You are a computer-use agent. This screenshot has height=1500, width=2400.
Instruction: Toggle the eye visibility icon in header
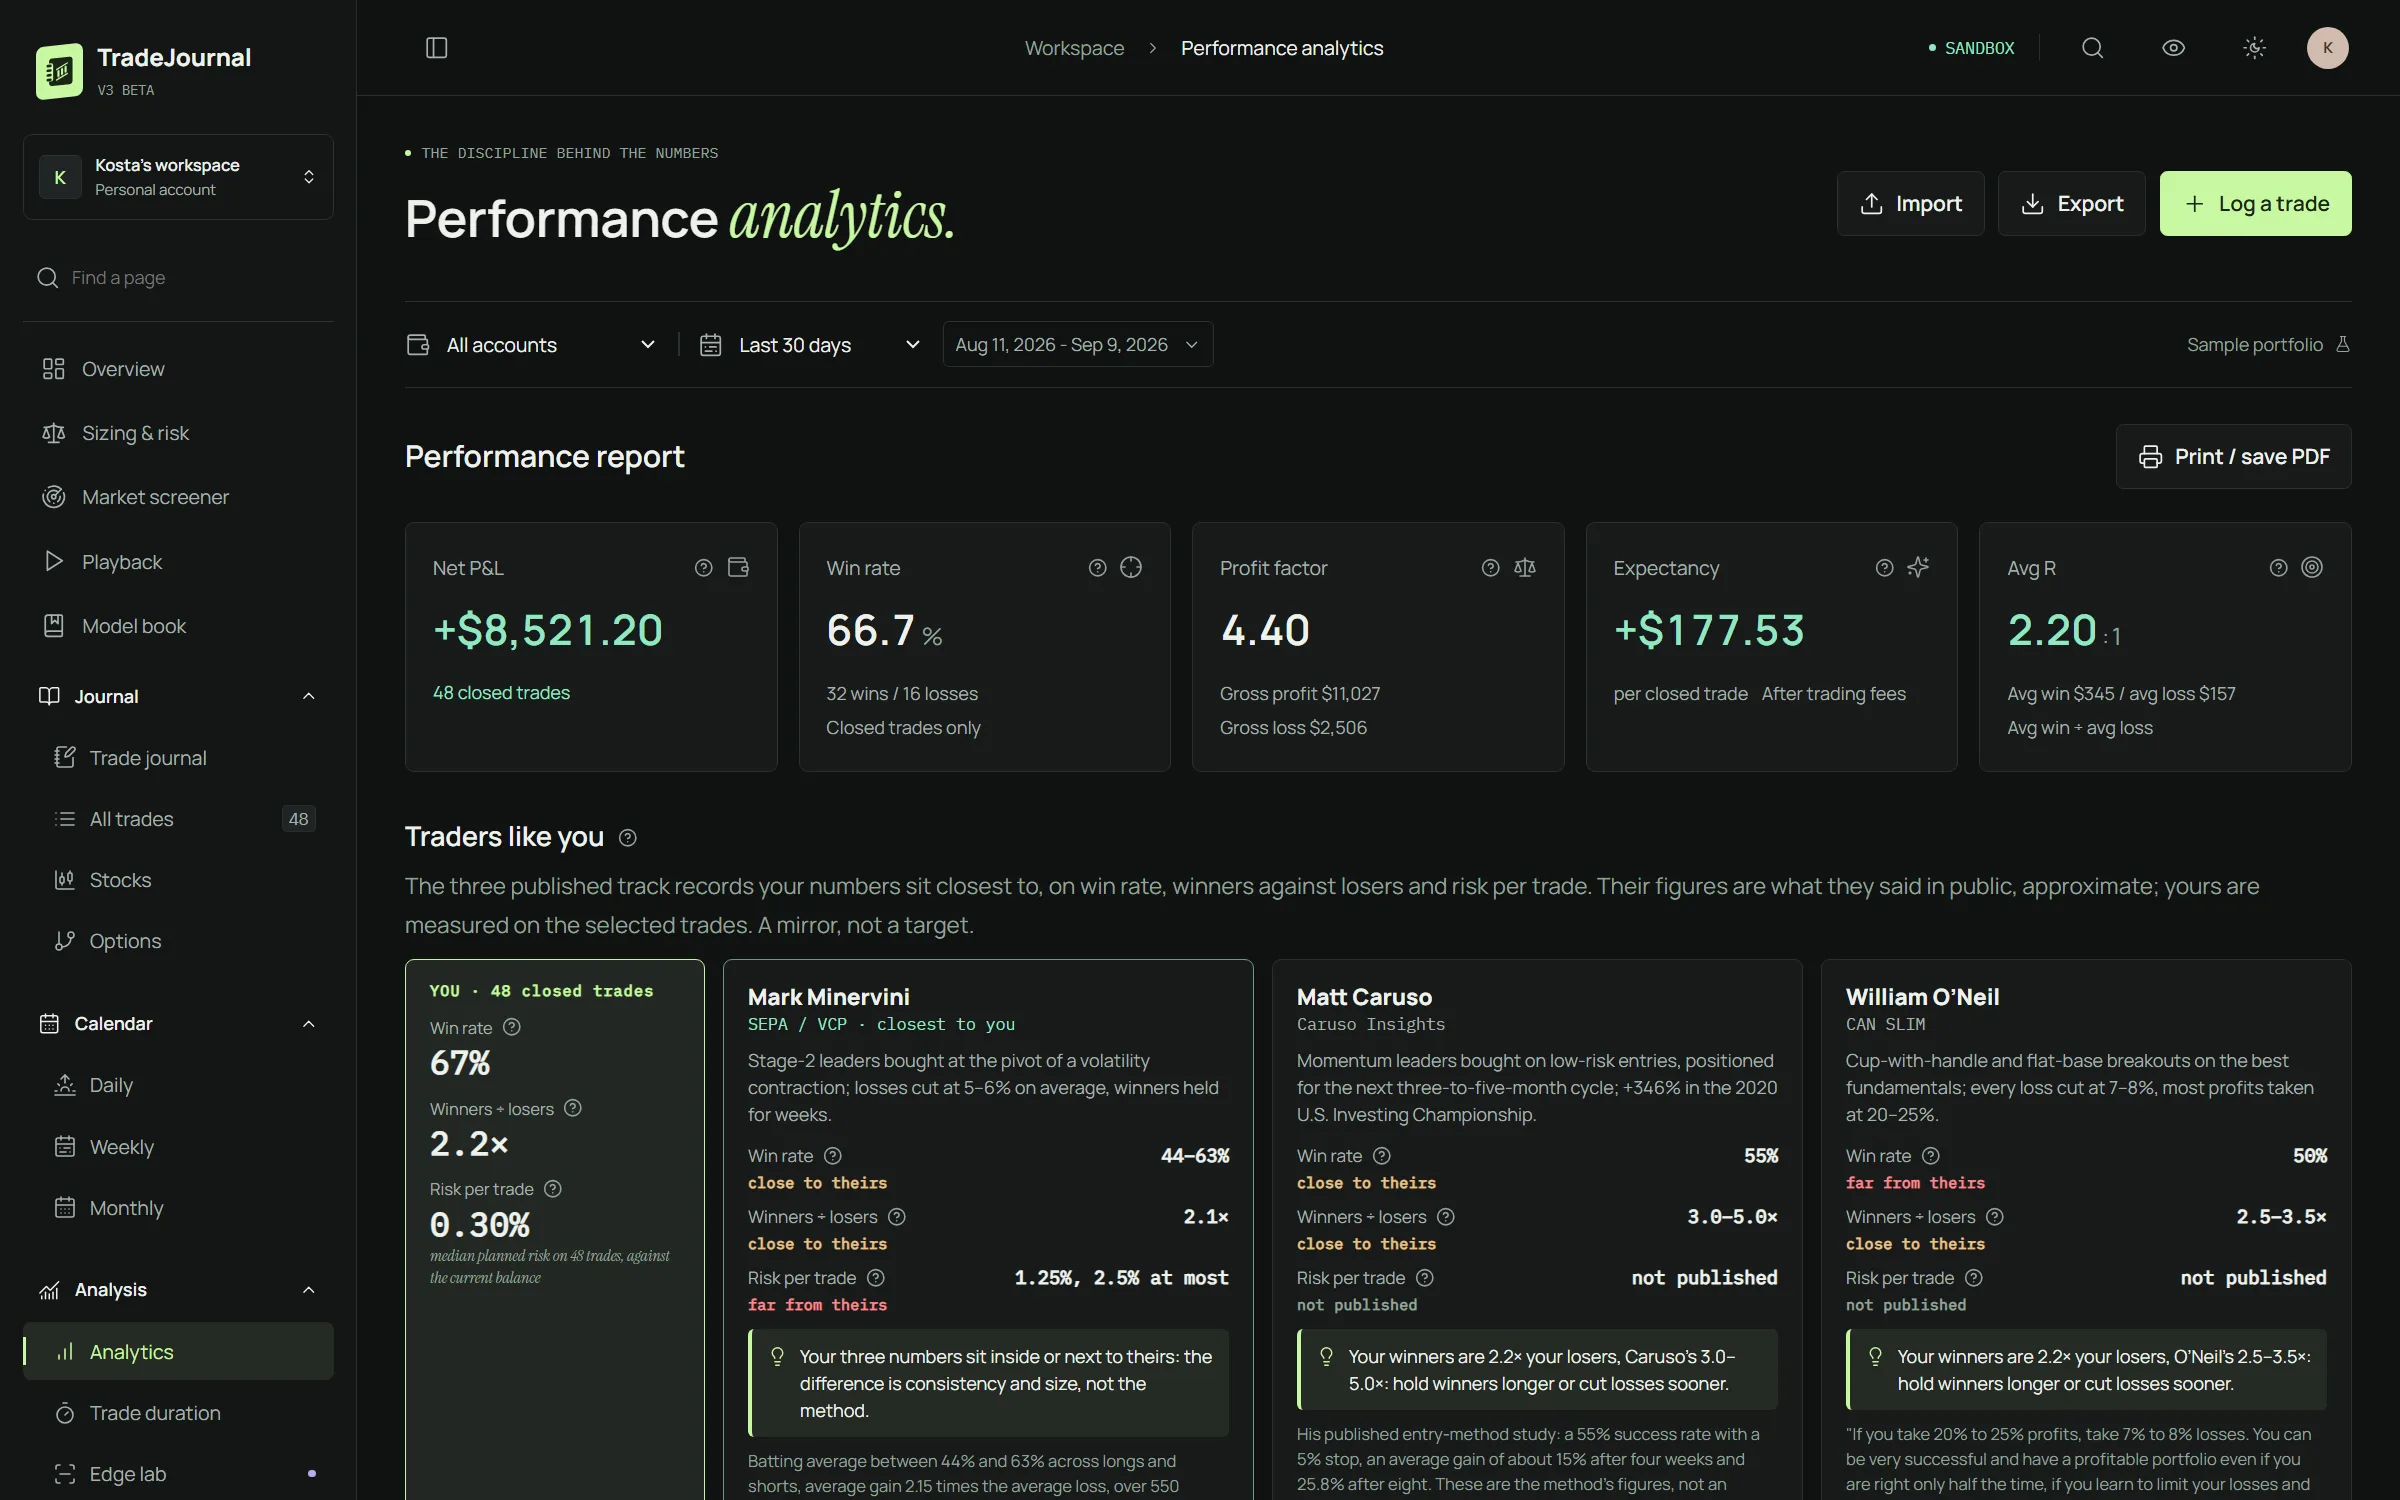coord(2173,48)
